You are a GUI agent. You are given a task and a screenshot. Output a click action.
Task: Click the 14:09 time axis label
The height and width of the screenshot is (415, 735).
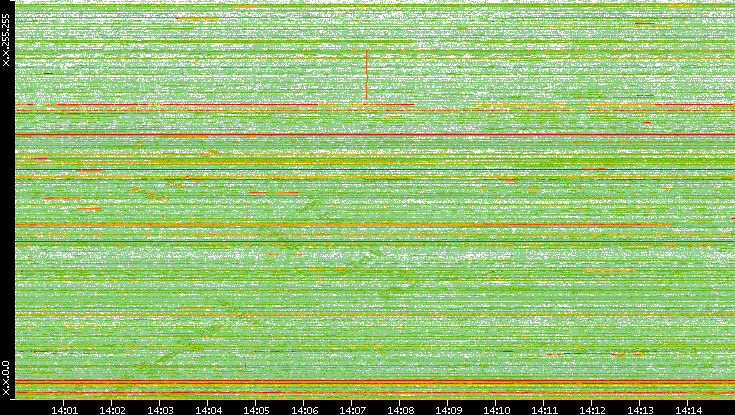(x=448, y=411)
